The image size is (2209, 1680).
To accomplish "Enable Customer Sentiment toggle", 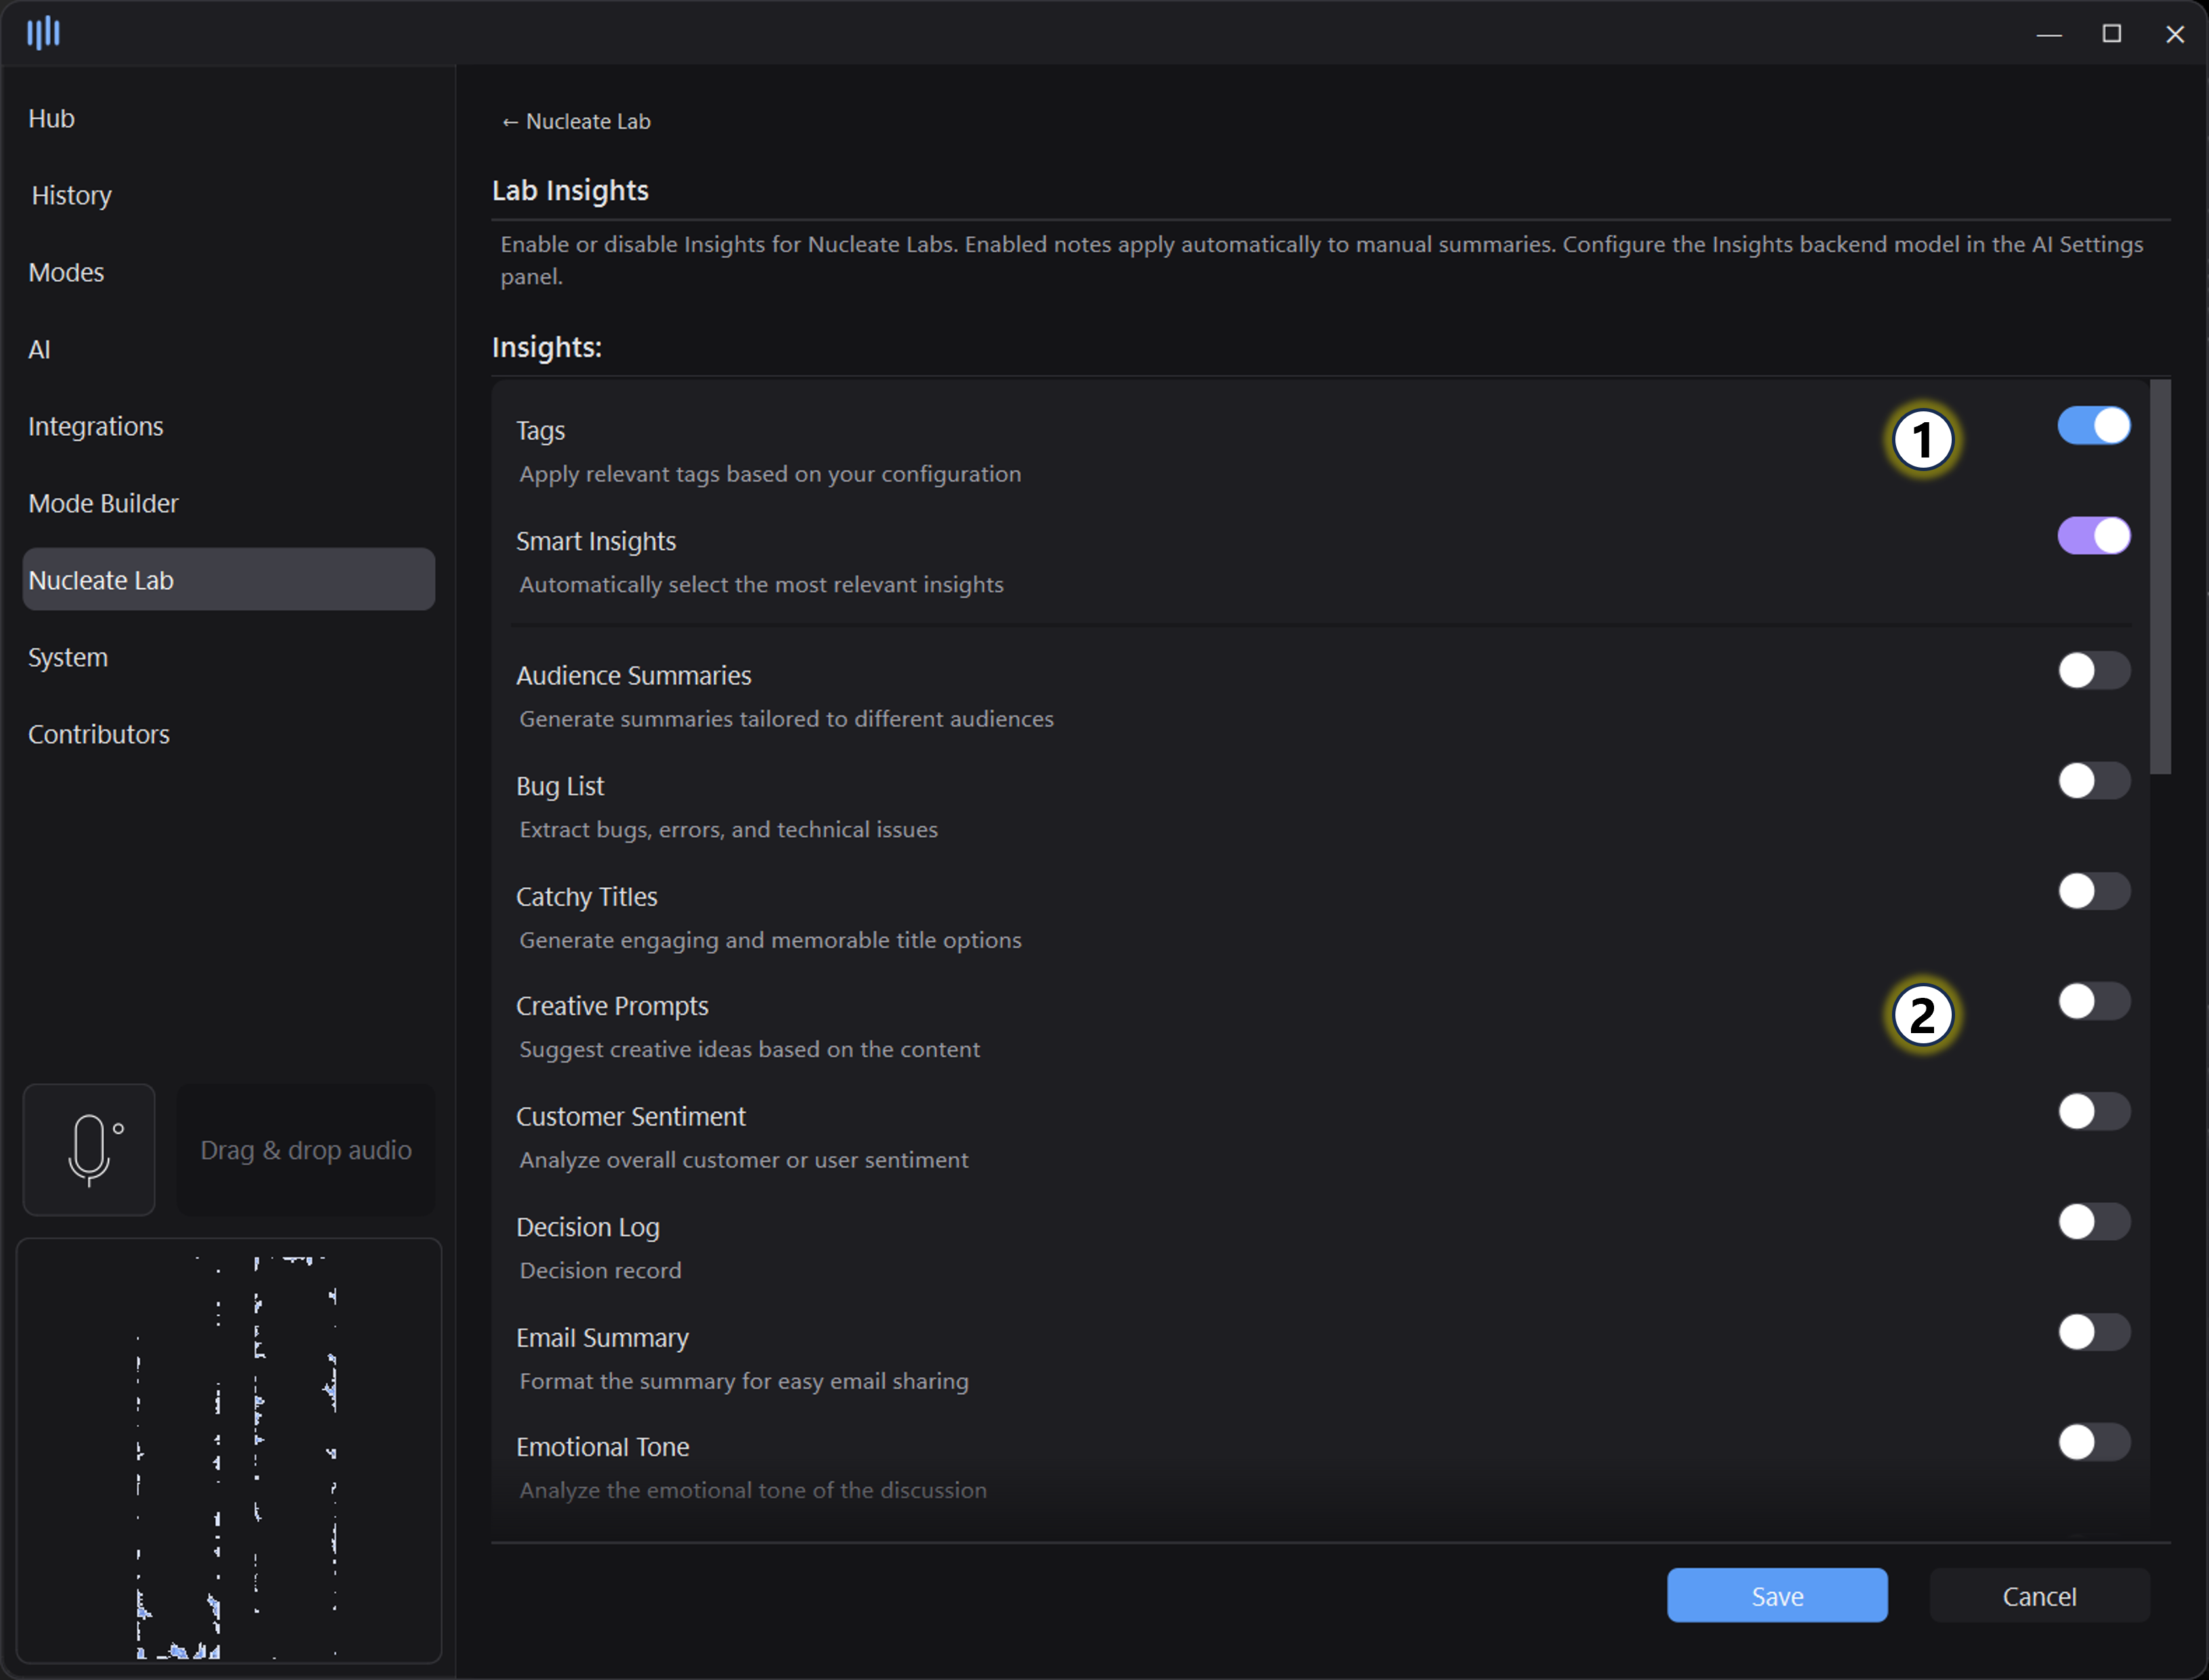I will tap(2093, 1111).
